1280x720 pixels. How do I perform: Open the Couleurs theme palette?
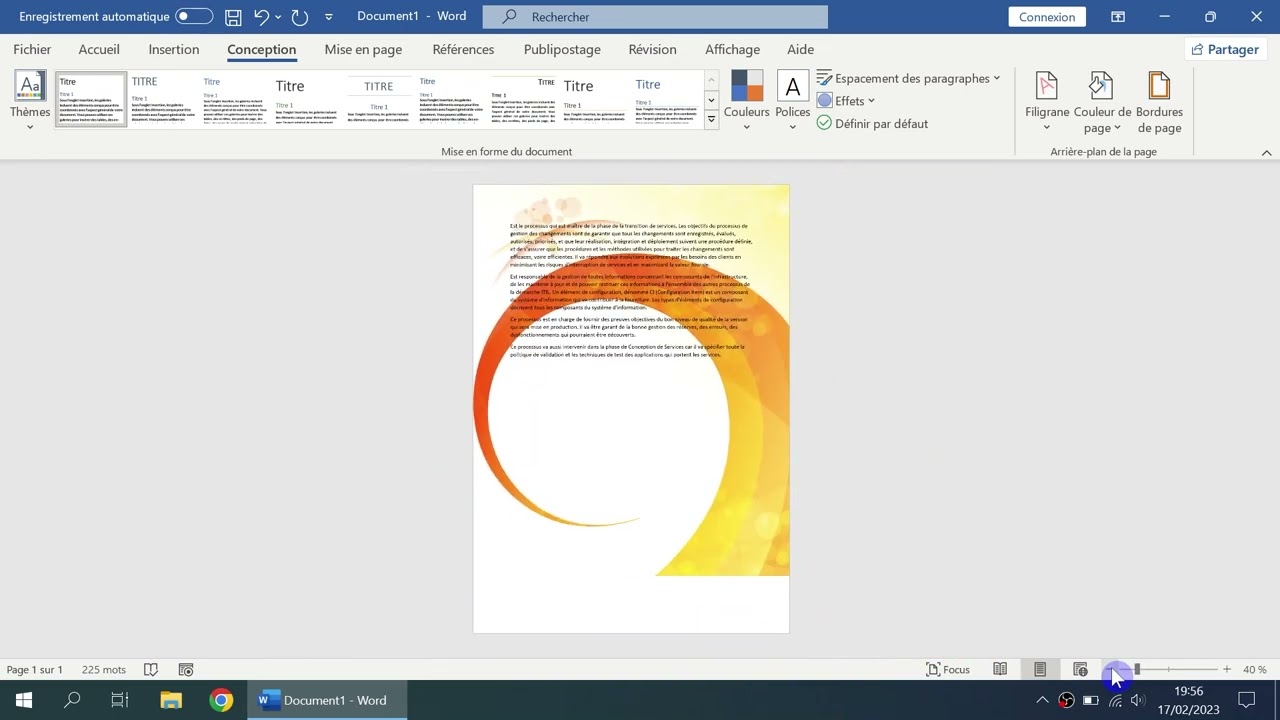[x=747, y=101]
